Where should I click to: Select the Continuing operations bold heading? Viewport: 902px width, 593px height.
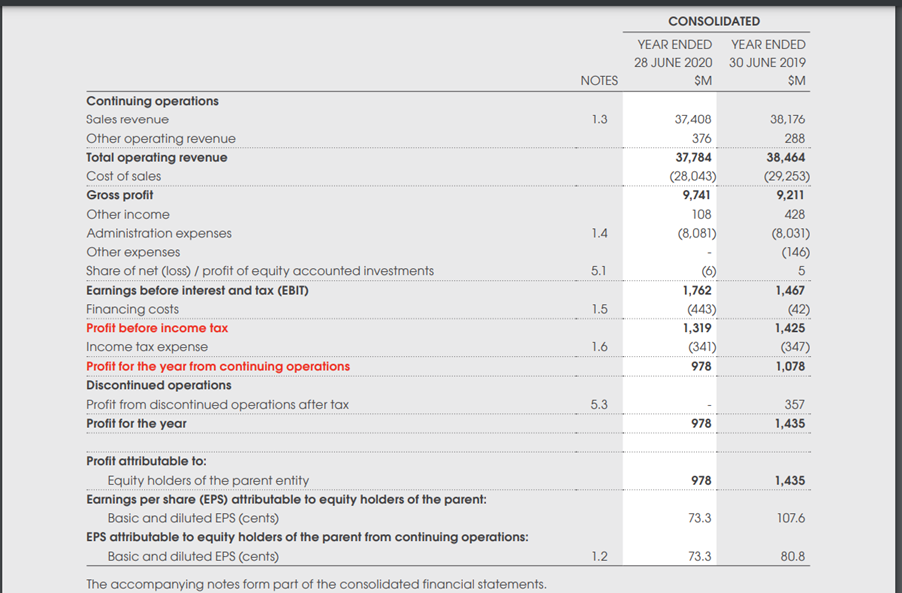(148, 100)
